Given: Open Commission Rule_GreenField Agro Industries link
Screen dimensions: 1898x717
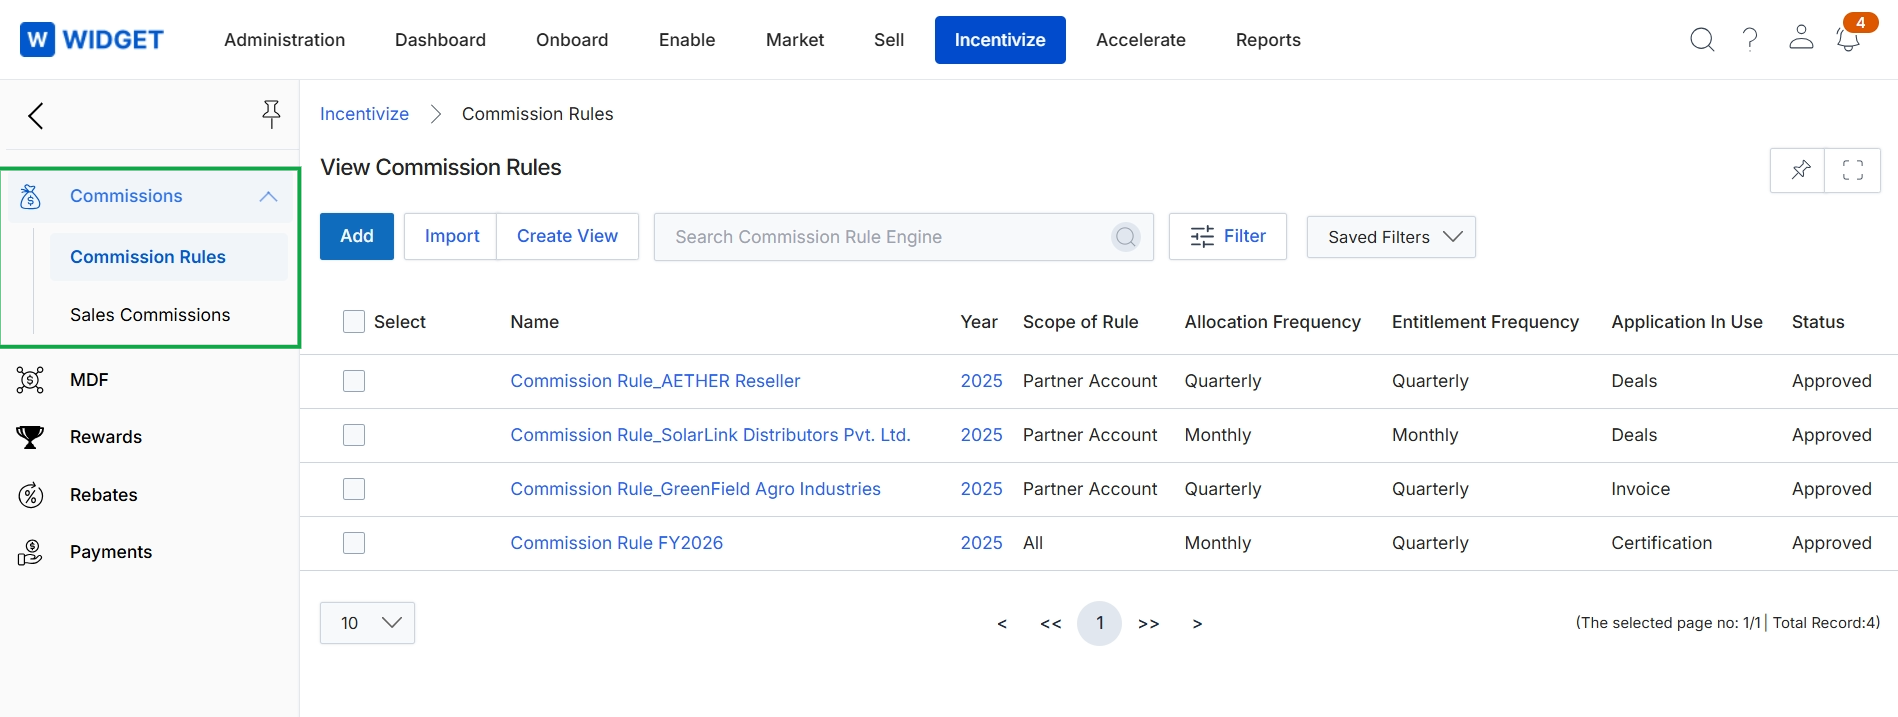Looking at the screenshot, I should pos(695,489).
